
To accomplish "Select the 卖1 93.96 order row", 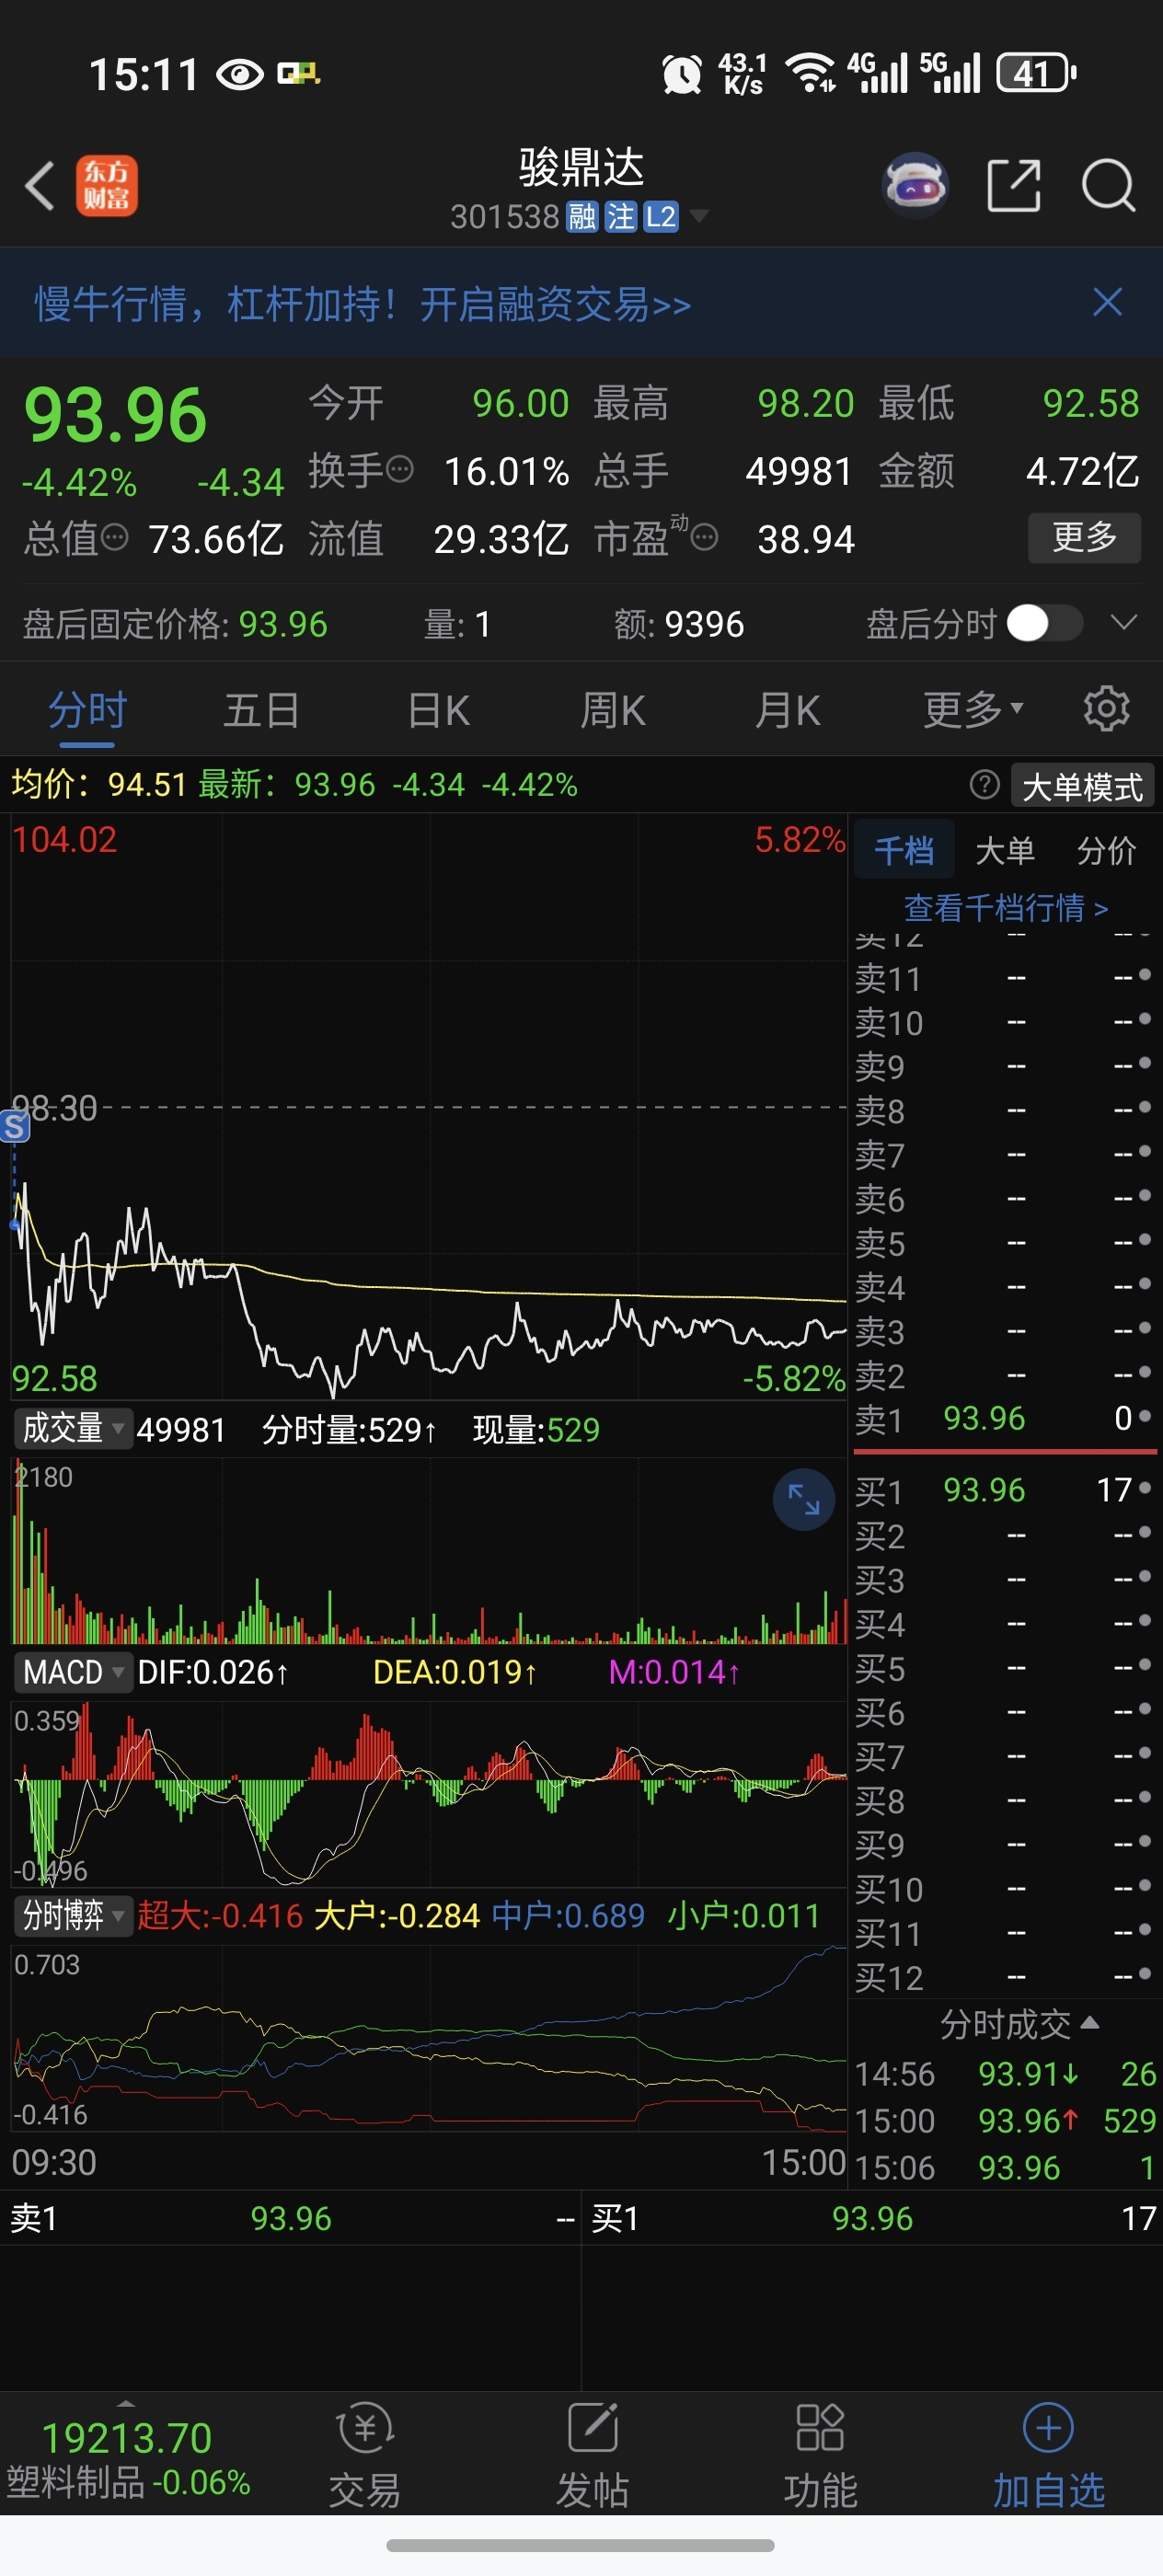I will tap(1004, 1419).
